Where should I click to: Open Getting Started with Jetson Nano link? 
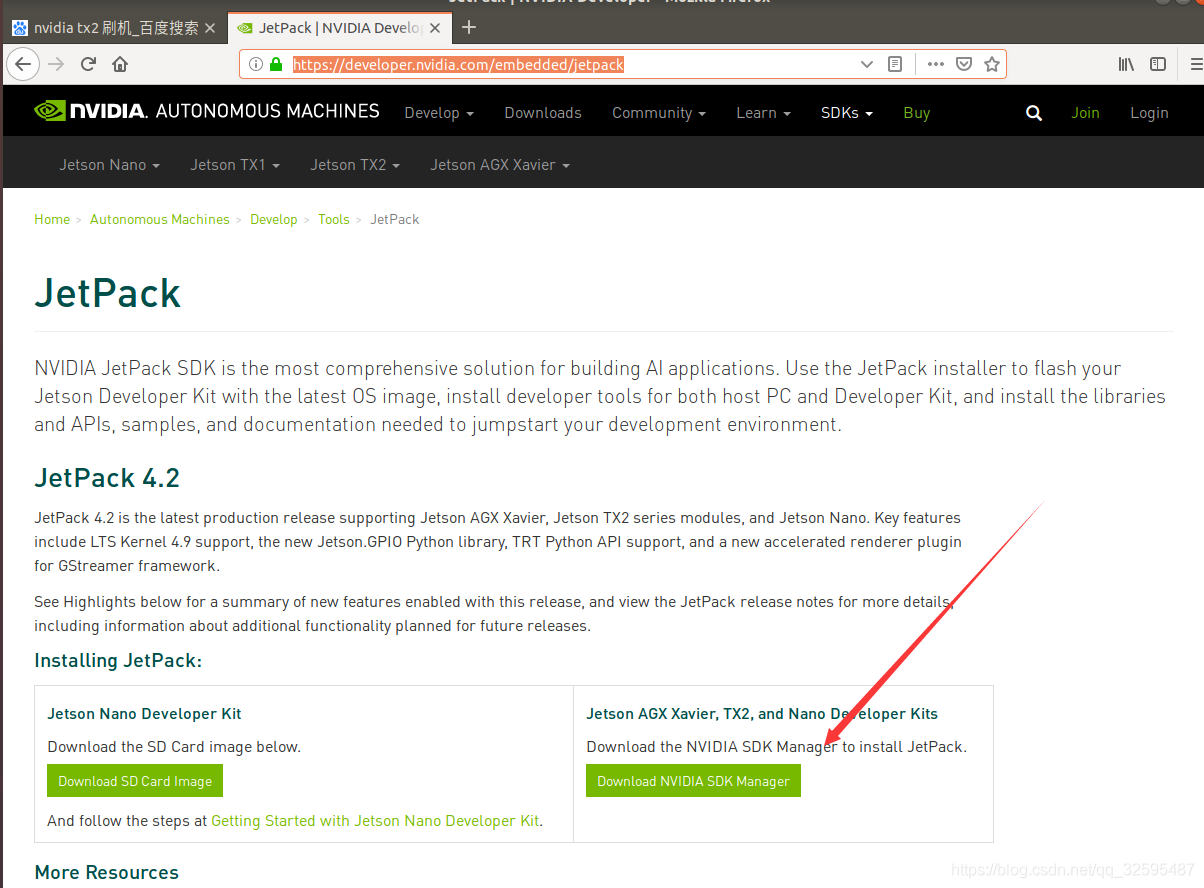pos(375,821)
